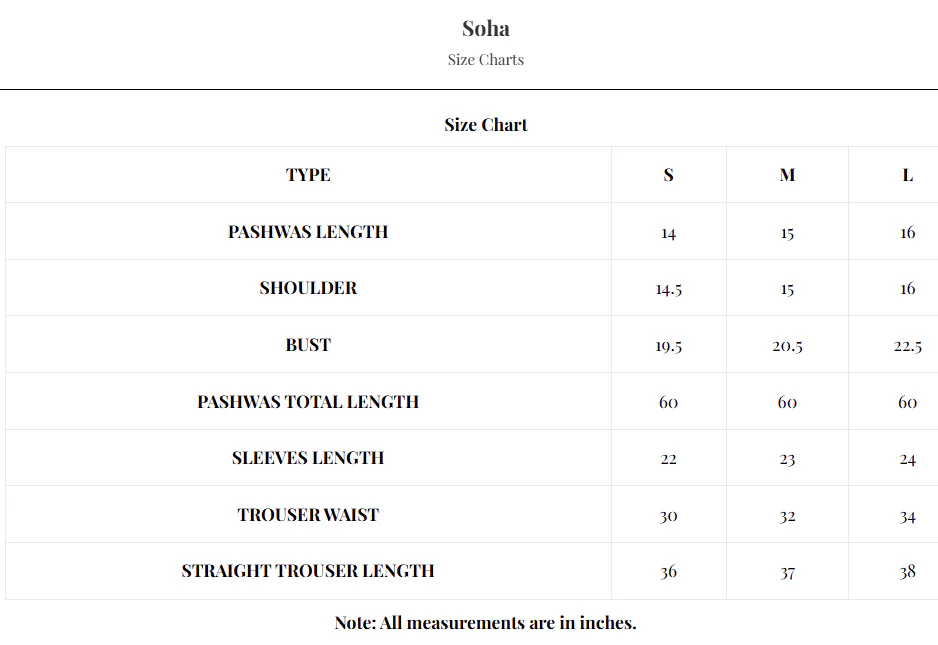The width and height of the screenshot is (938, 645).
Task: Click the Soha title heading
Action: 486,29
